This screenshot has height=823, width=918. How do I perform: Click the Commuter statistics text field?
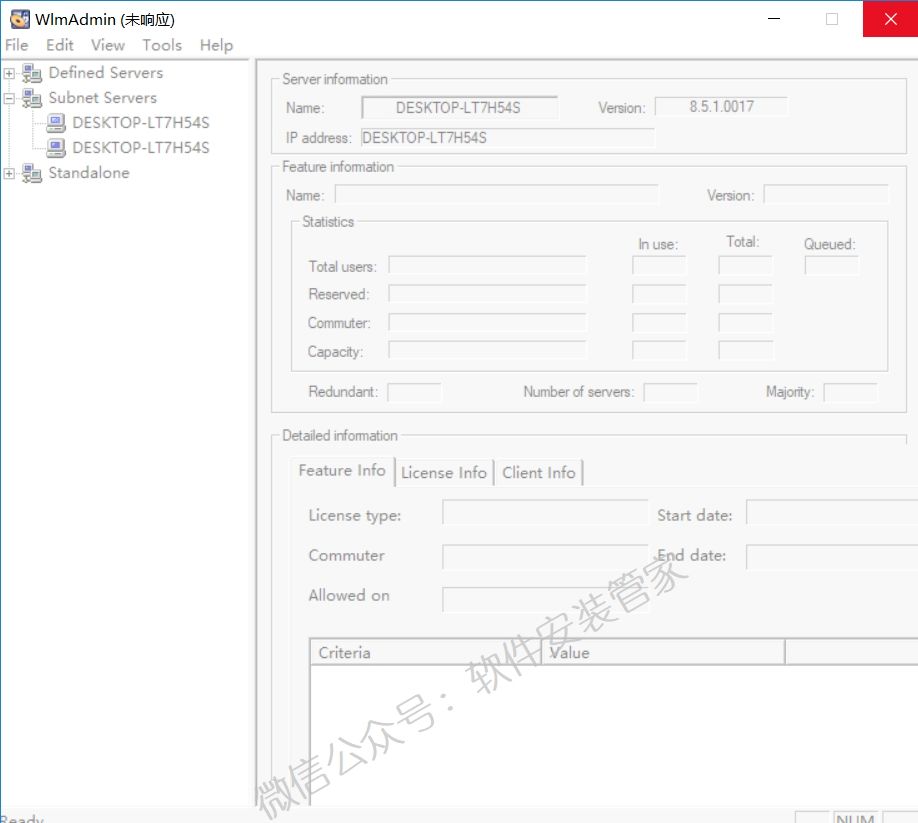(487, 322)
